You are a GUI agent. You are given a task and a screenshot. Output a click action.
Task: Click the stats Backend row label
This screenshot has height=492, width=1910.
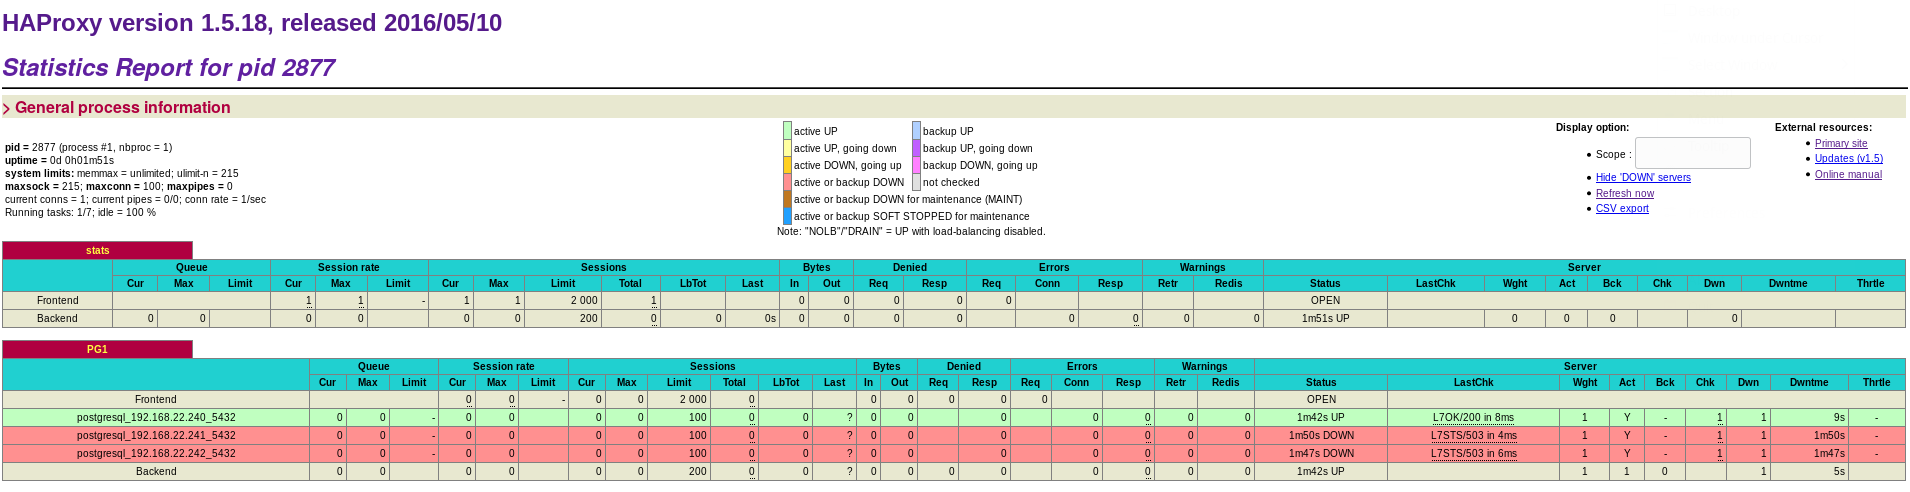tap(57, 319)
